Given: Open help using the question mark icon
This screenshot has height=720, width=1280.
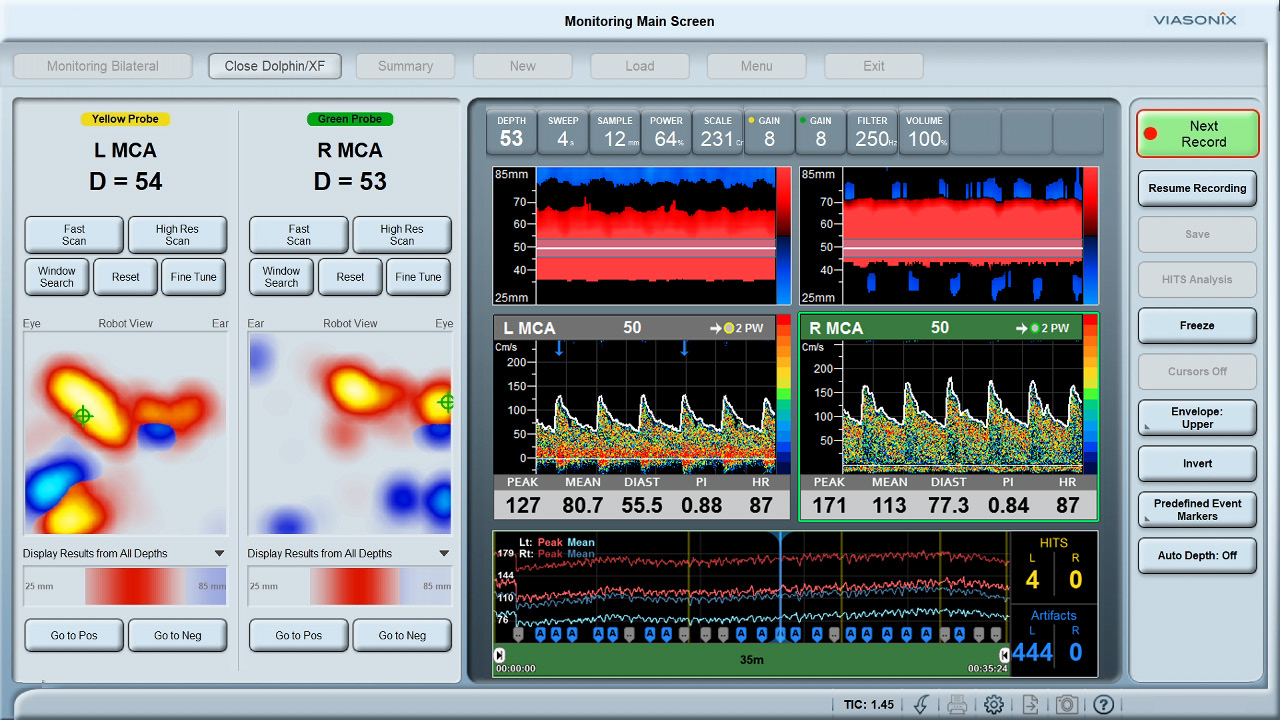Looking at the screenshot, I should (x=1102, y=704).
